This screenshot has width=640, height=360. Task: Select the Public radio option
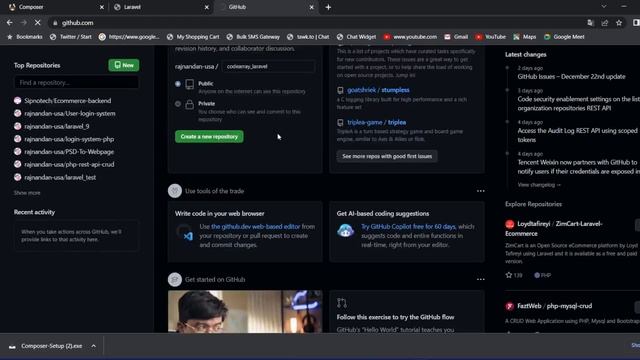click(178, 84)
